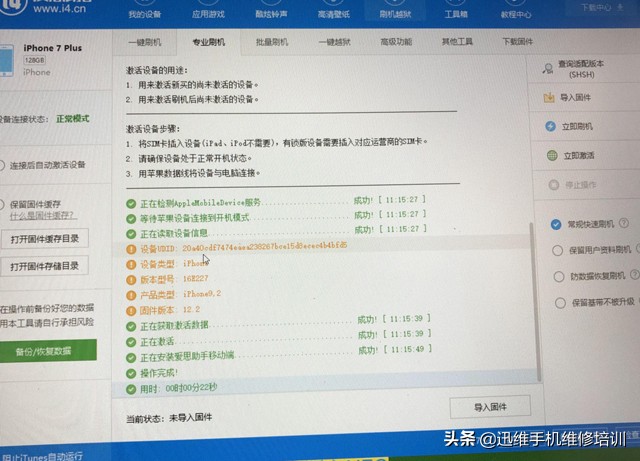The width and height of the screenshot is (640, 461).
Task: Click the 立即刷机 lightning icon
Action: [x=550, y=126]
